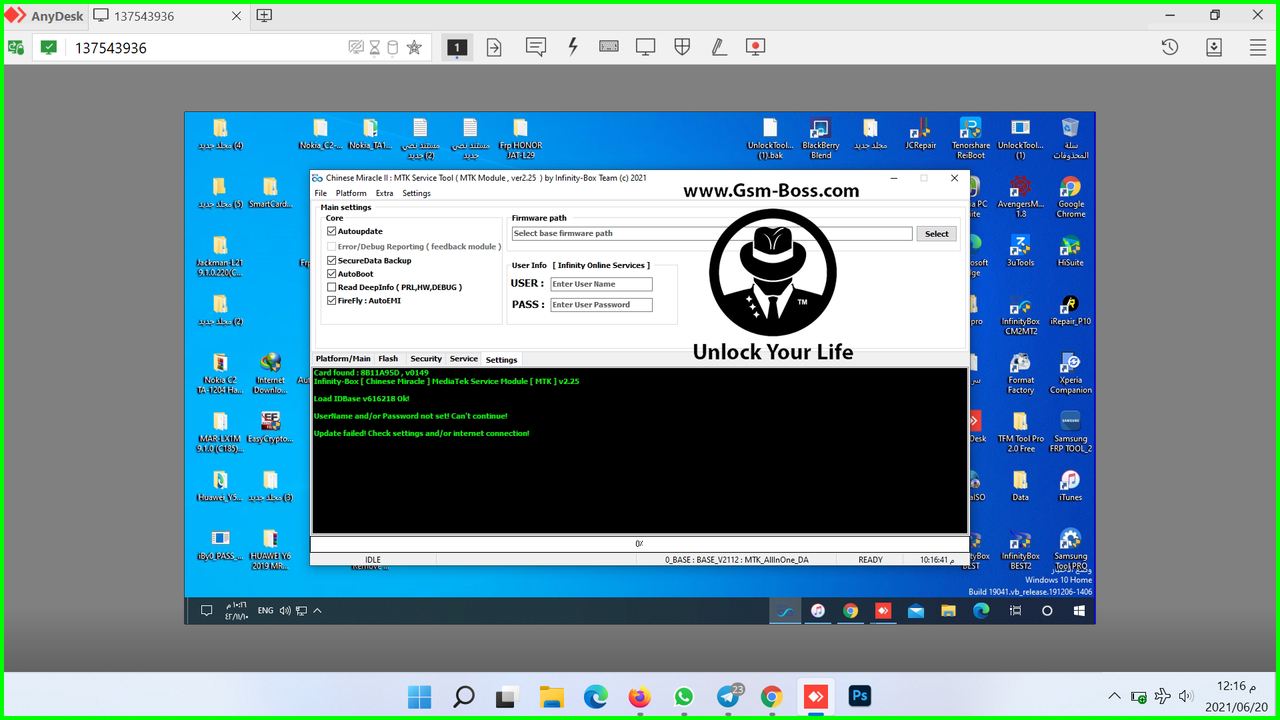Open the JCRepair desktop icon
1280x720 pixels.
[x=920, y=134]
